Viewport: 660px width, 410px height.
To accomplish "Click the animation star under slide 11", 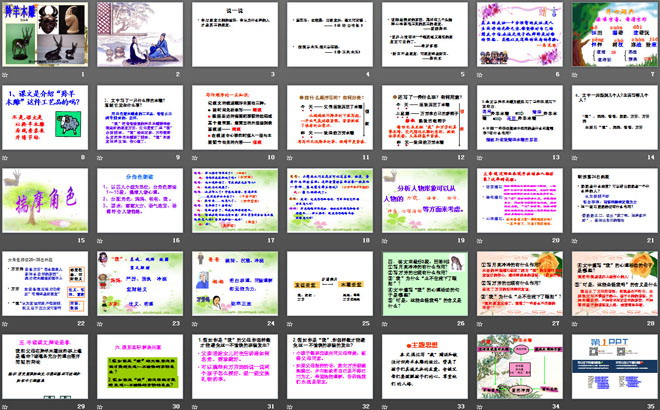I will (x=290, y=158).
